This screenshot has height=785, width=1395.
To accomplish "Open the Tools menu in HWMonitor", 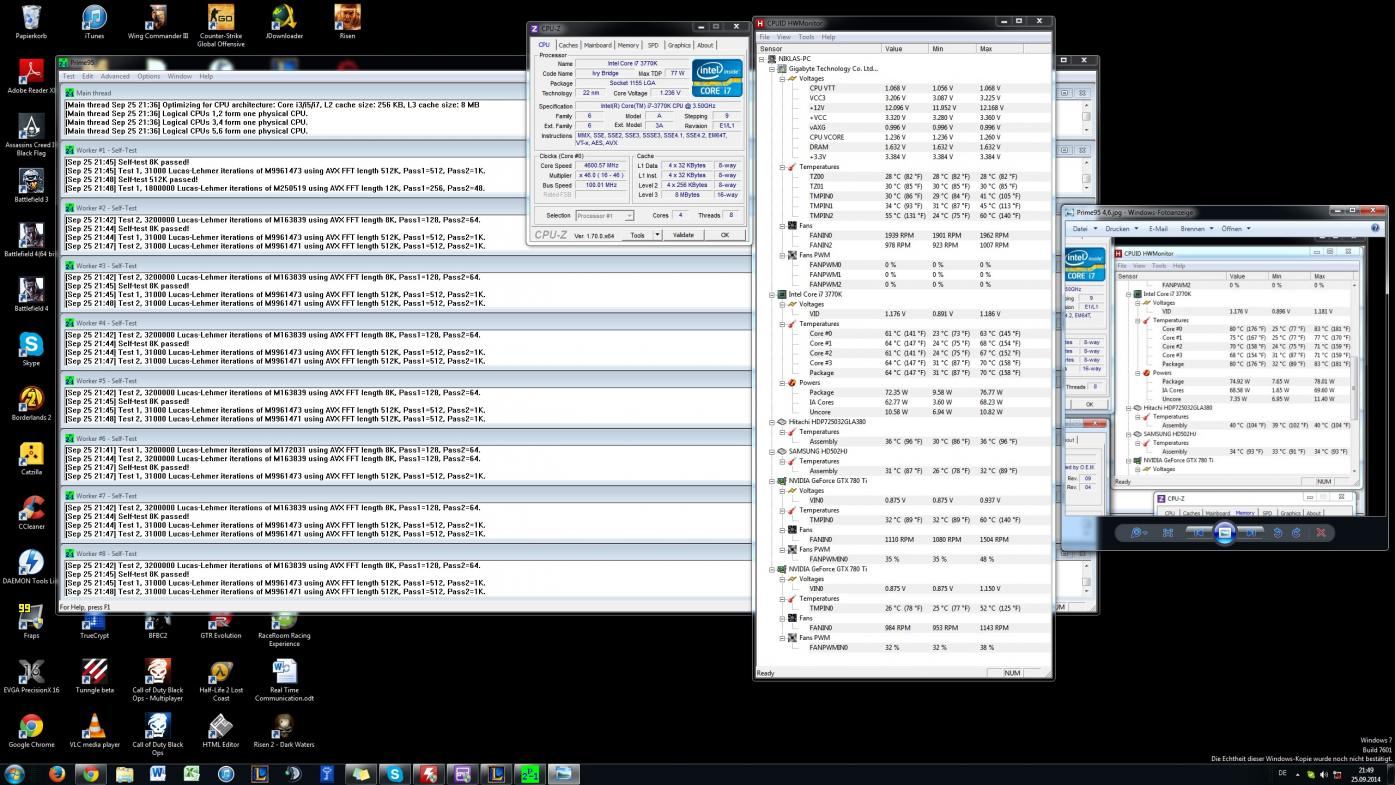I will point(806,37).
